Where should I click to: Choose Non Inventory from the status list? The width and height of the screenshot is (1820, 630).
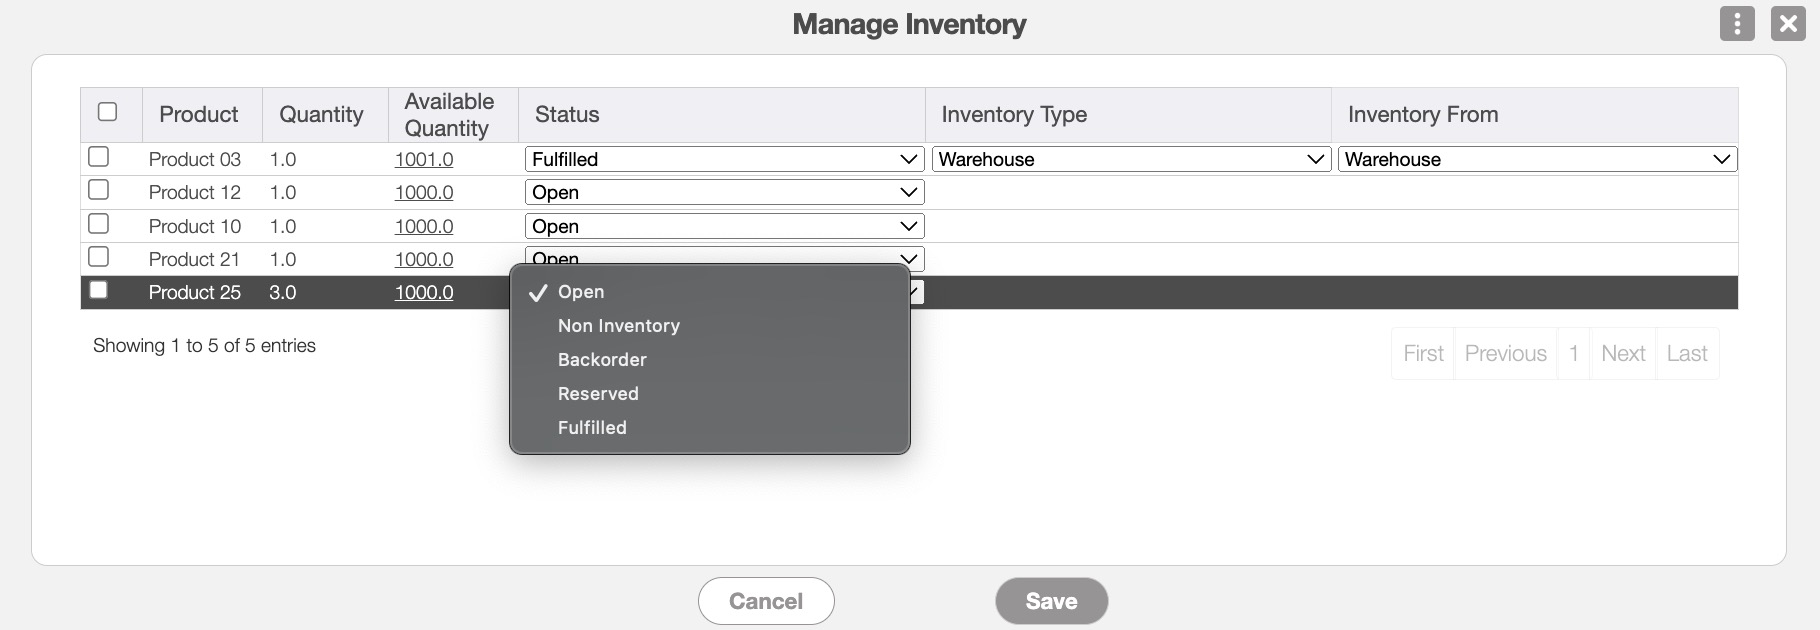point(618,326)
